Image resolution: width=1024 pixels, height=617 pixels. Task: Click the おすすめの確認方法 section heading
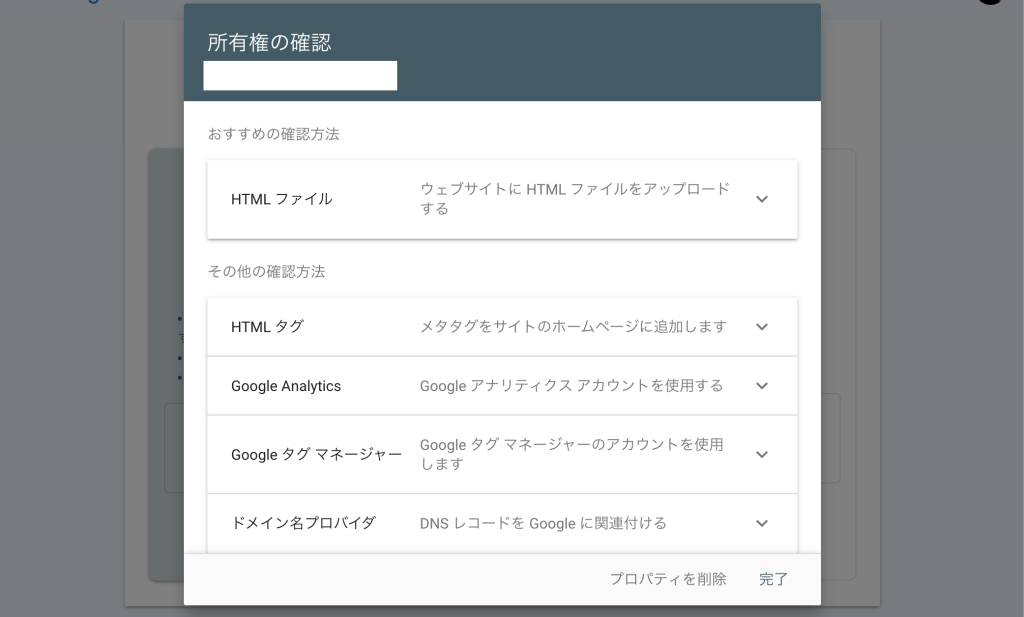[x=274, y=134]
